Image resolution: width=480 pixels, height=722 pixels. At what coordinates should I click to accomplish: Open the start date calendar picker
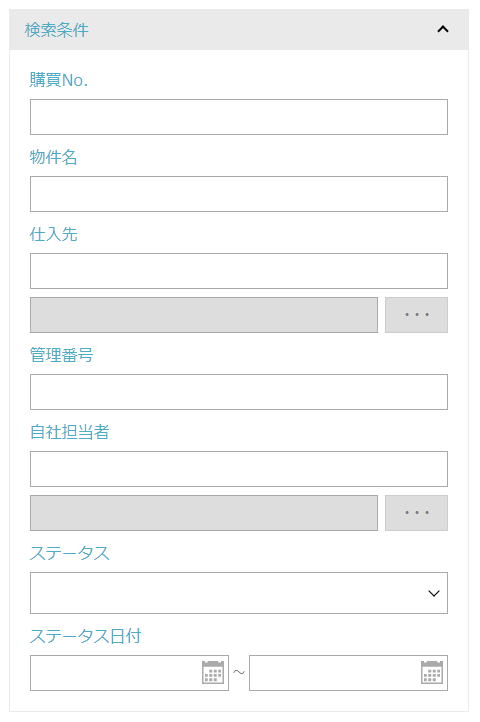click(213, 672)
